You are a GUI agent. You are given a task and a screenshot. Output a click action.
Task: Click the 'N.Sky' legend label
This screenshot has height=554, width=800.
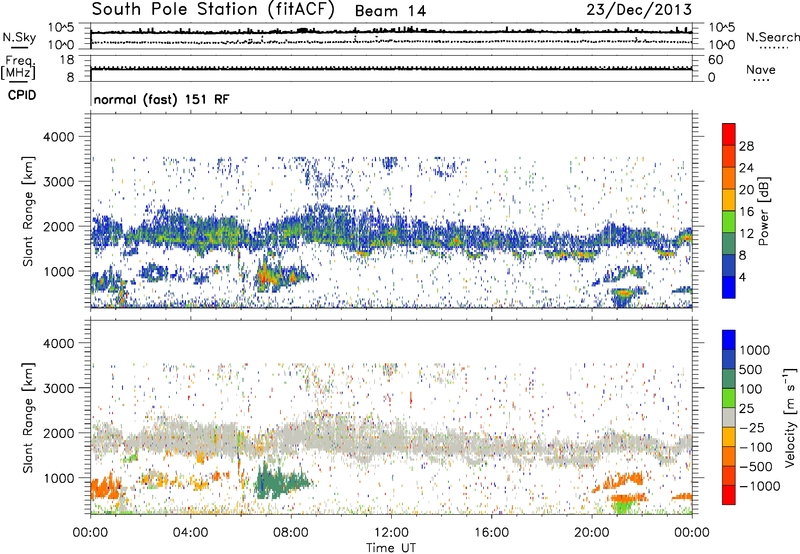(x=19, y=37)
